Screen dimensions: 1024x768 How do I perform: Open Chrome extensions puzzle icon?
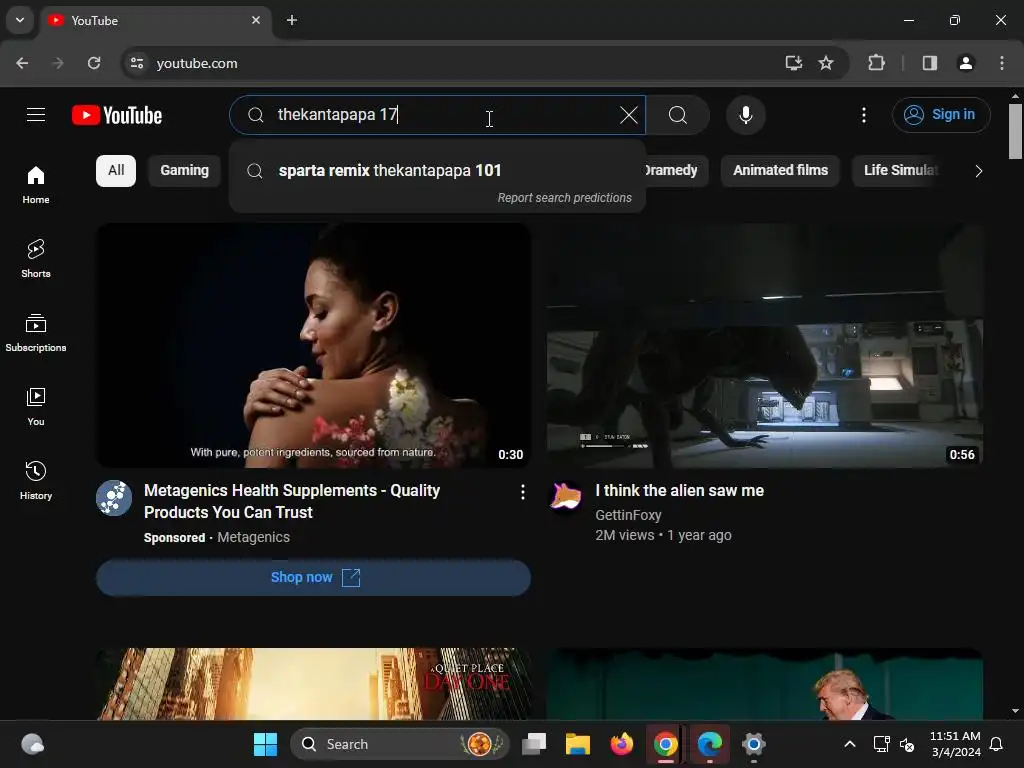click(876, 63)
